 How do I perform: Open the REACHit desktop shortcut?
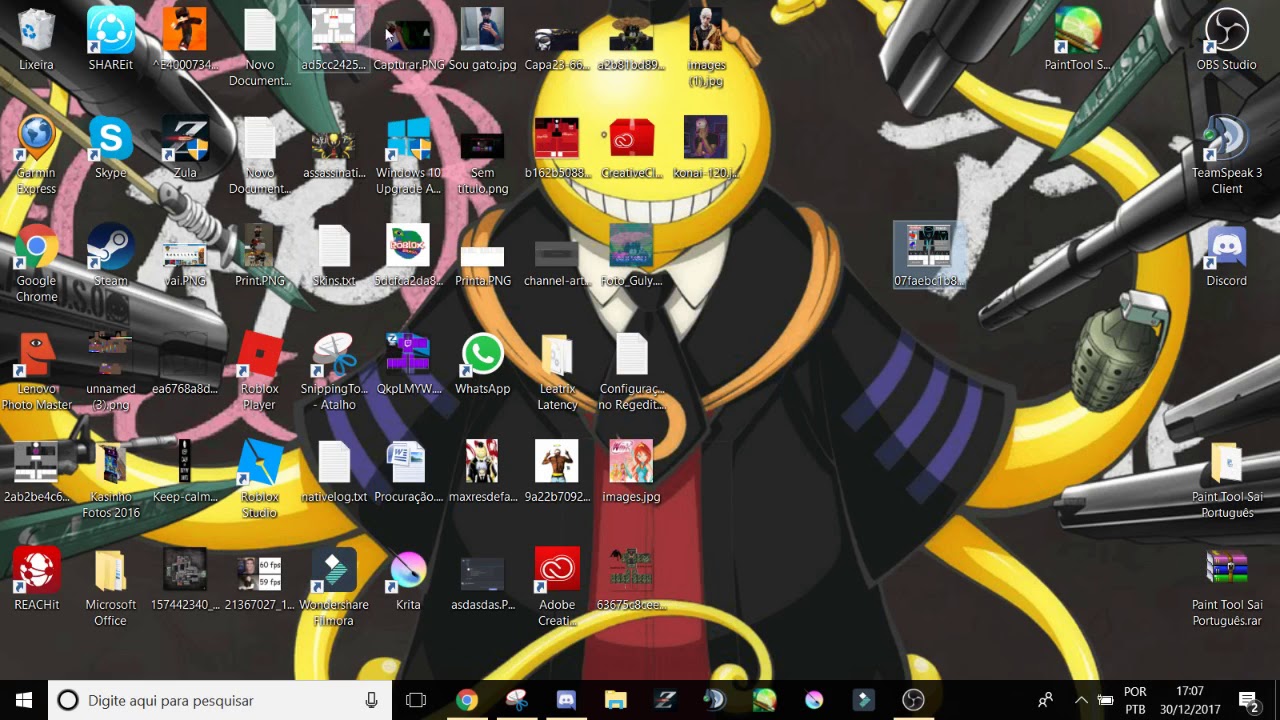[36, 580]
